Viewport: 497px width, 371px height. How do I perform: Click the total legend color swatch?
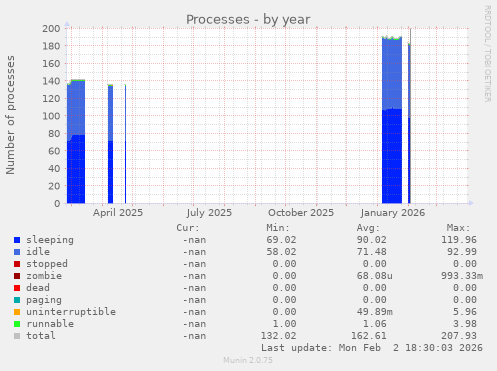click(17, 336)
